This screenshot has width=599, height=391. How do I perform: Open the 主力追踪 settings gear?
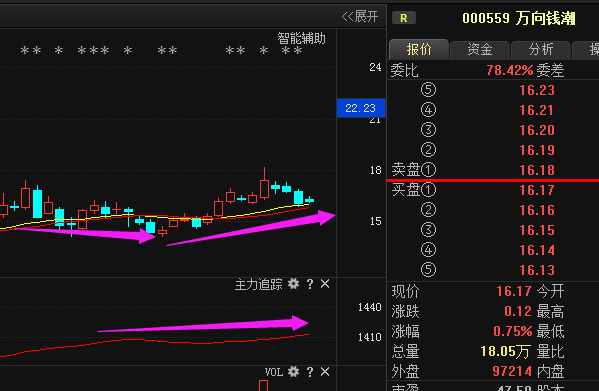[293, 284]
